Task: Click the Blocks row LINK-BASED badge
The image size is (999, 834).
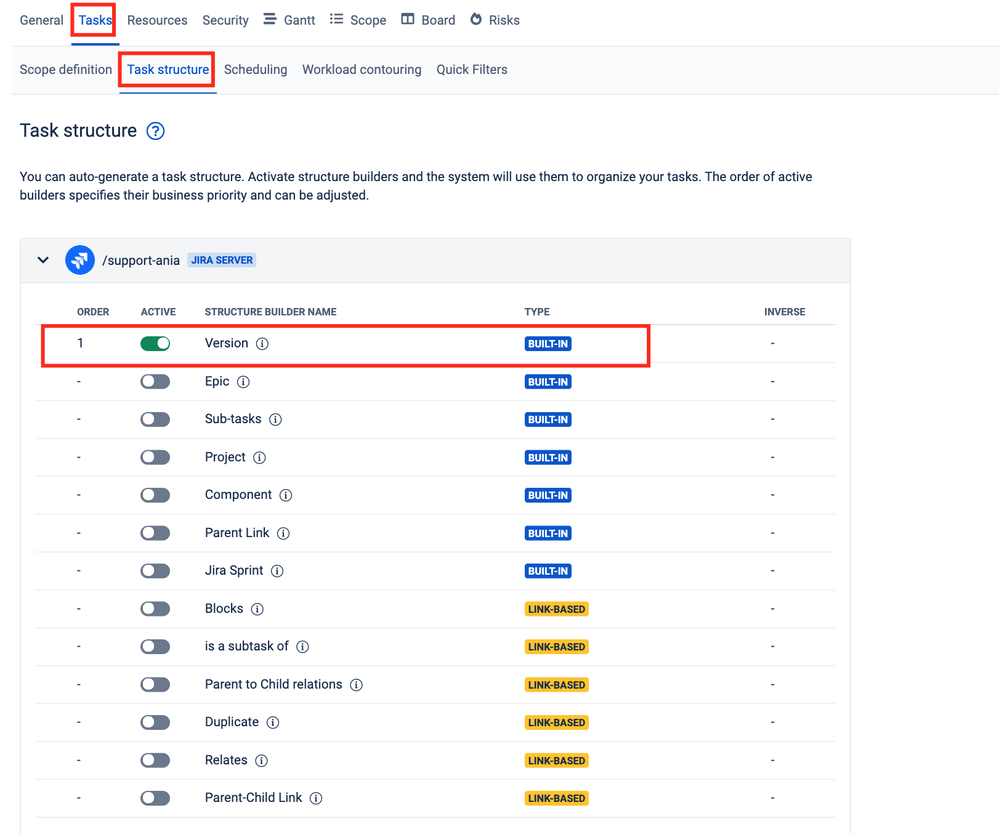Action: [x=556, y=609]
